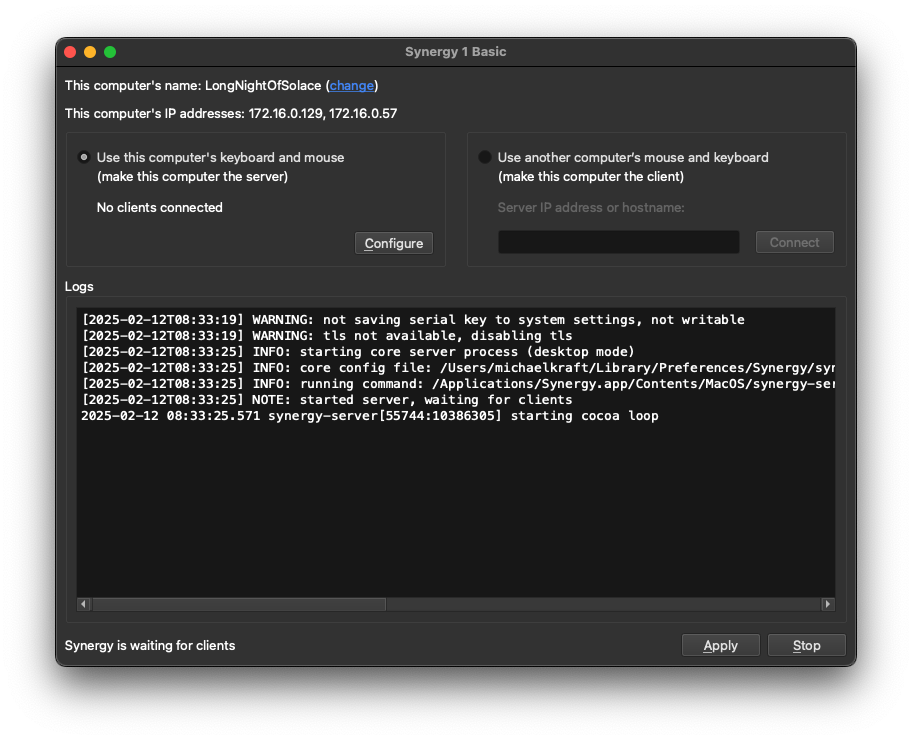
Task: Click the 'running command' log line
Action: coord(458,384)
